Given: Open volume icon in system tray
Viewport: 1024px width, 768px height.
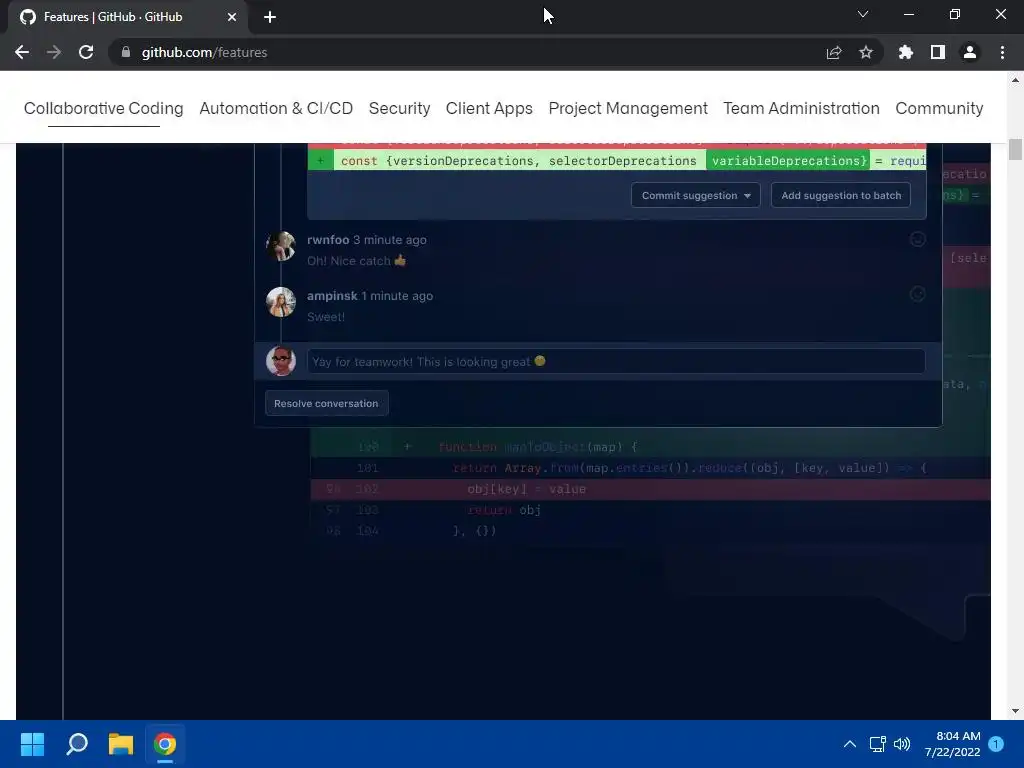Looking at the screenshot, I should pyautogui.click(x=902, y=744).
